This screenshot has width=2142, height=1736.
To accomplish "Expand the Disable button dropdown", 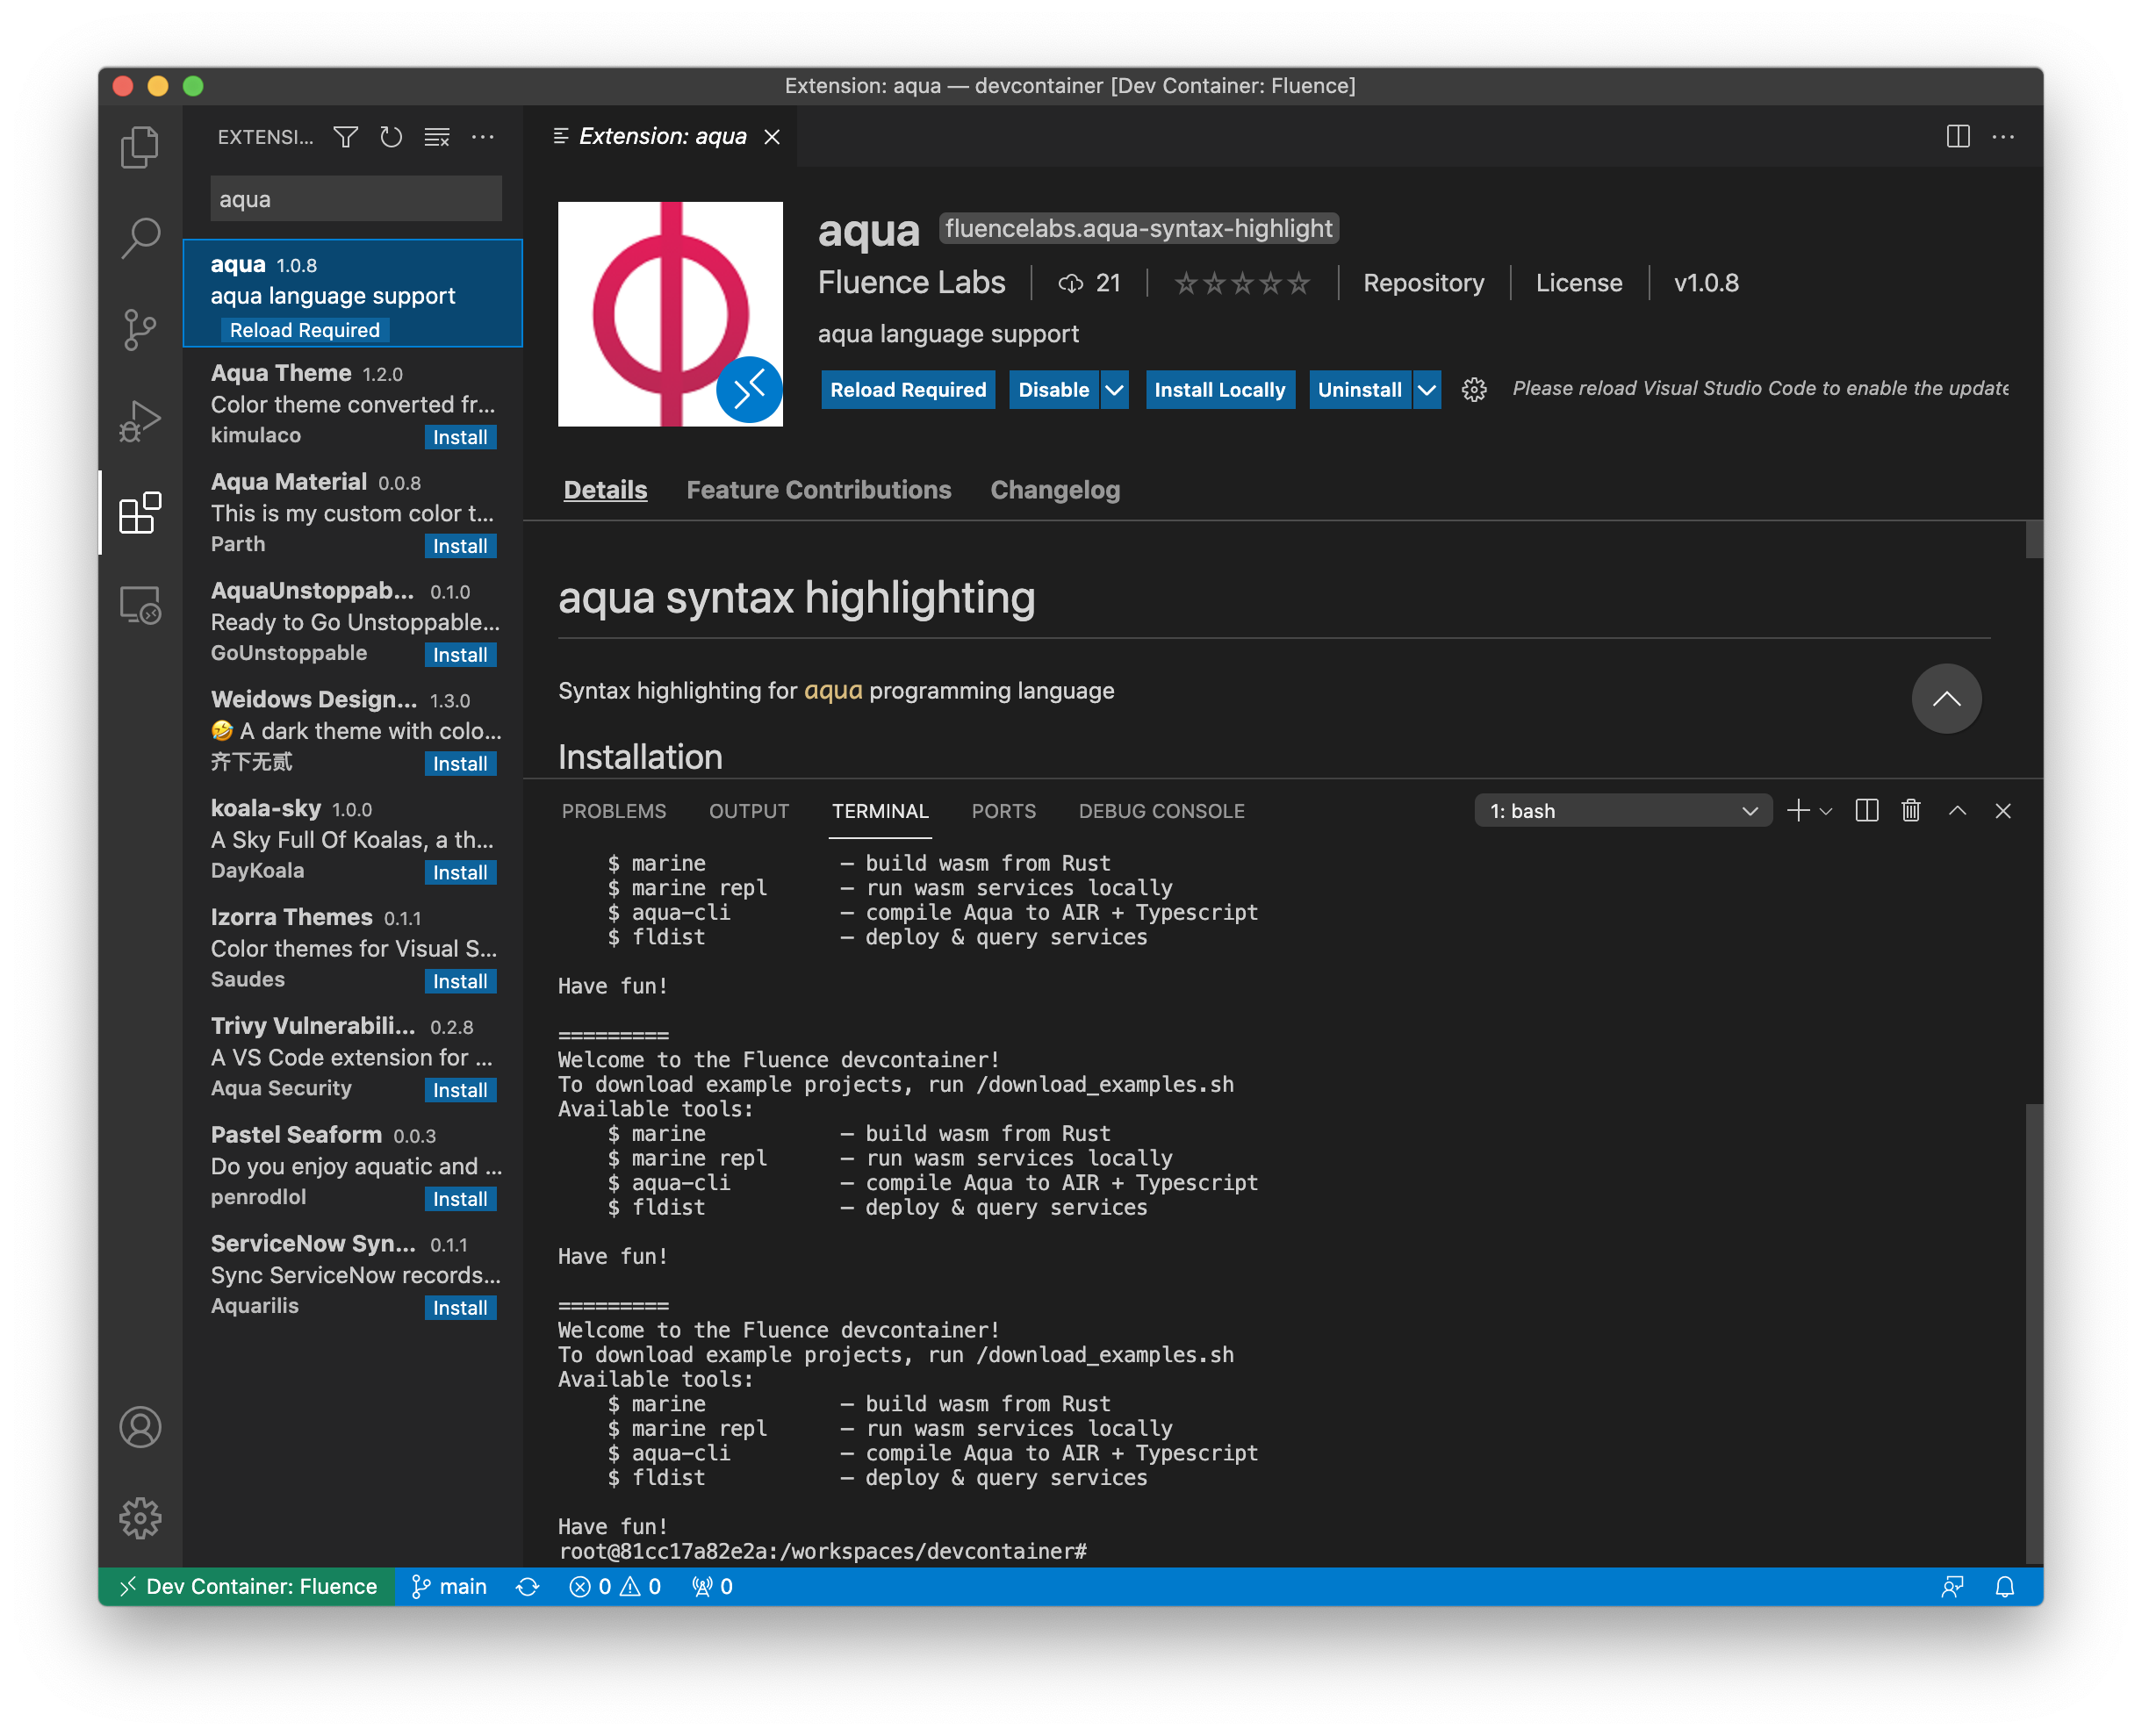I will tap(1114, 389).
